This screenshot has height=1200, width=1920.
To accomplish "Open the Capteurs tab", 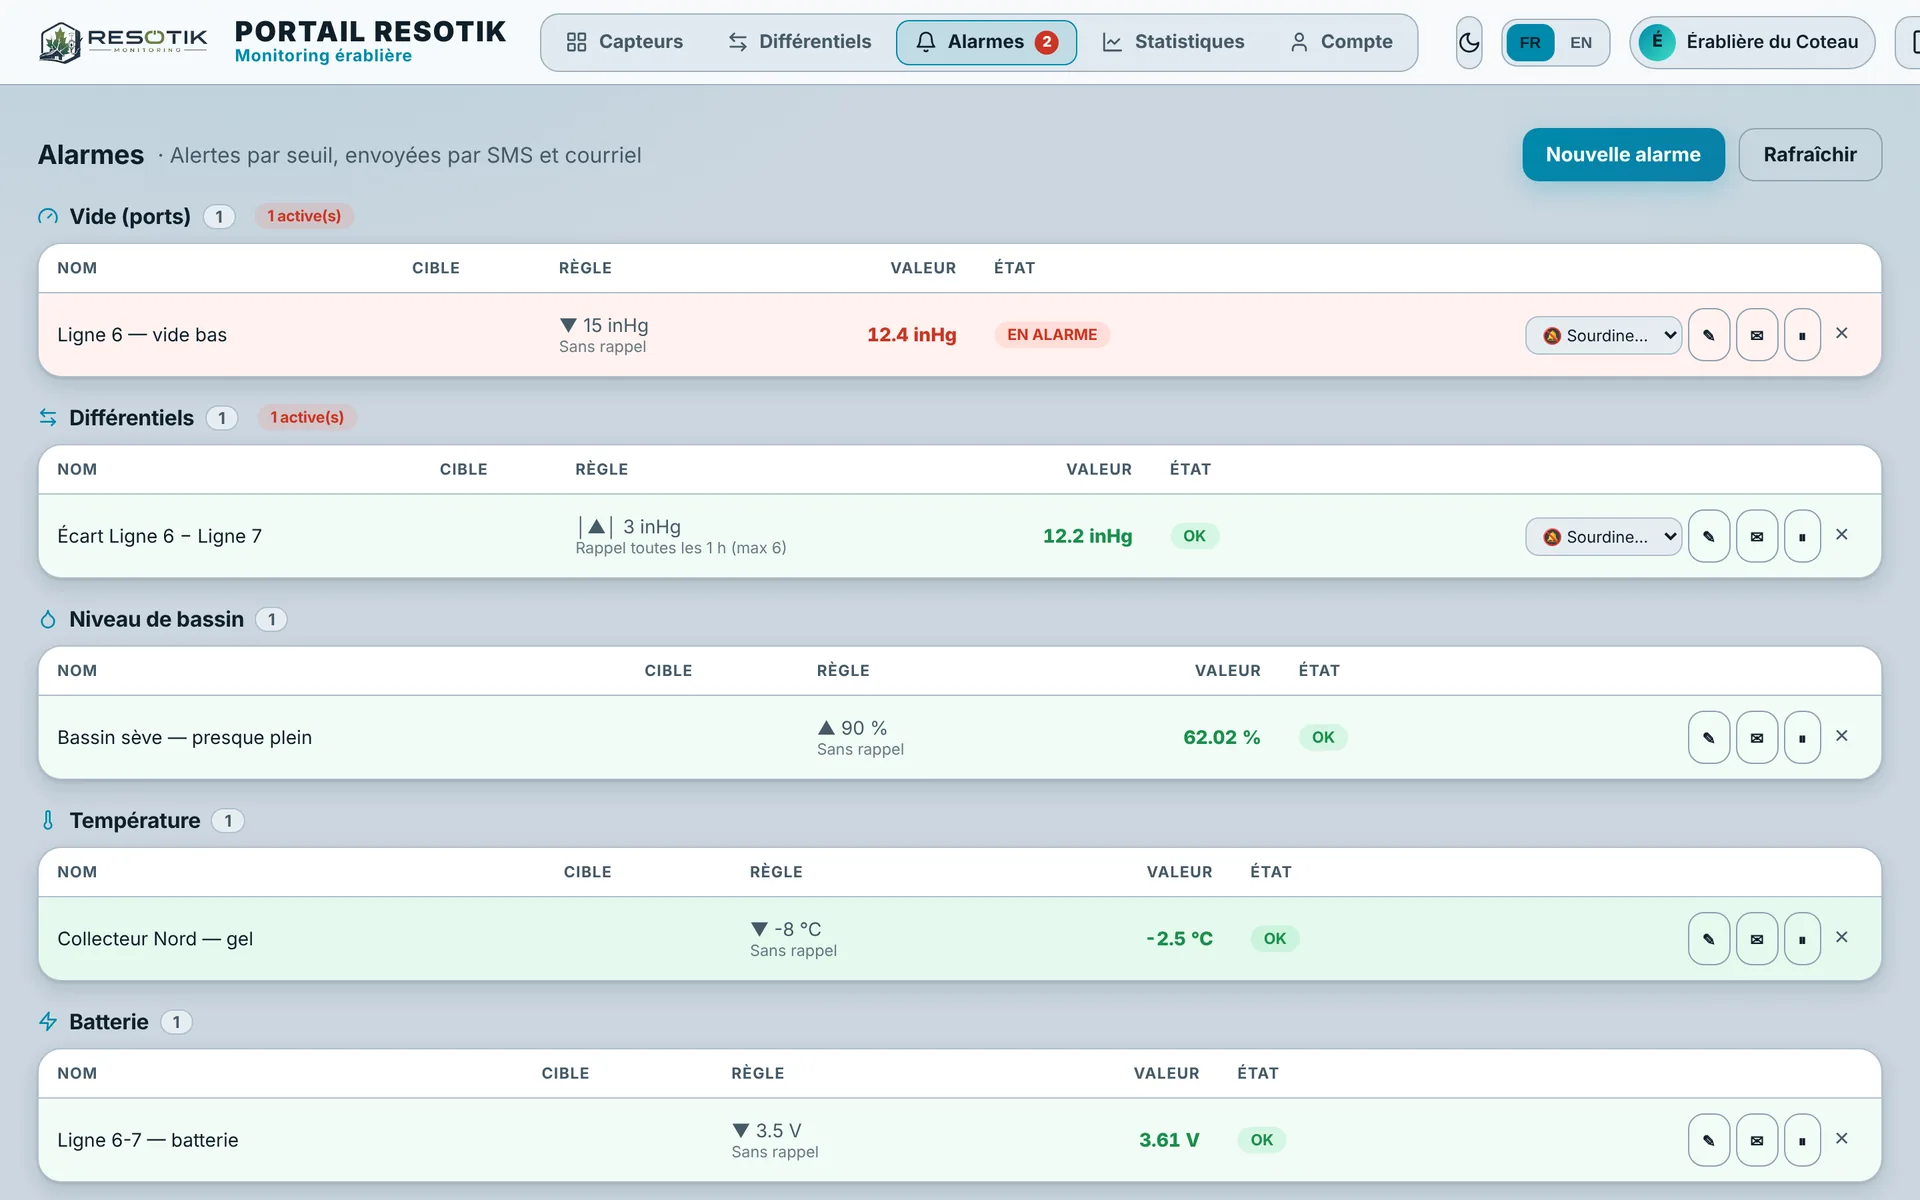I will [624, 42].
